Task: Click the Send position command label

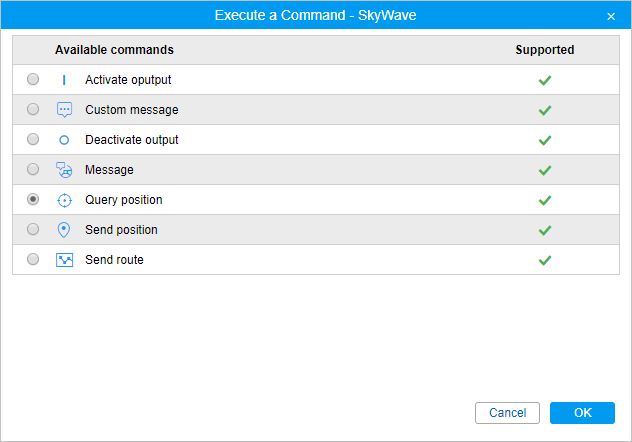Action: coord(121,230)
